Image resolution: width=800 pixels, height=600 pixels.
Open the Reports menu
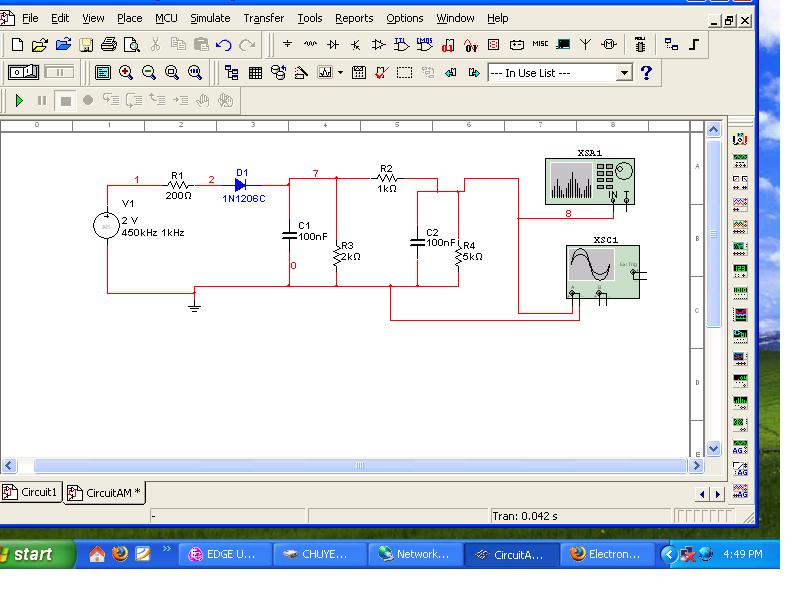[x=354, y=18]
